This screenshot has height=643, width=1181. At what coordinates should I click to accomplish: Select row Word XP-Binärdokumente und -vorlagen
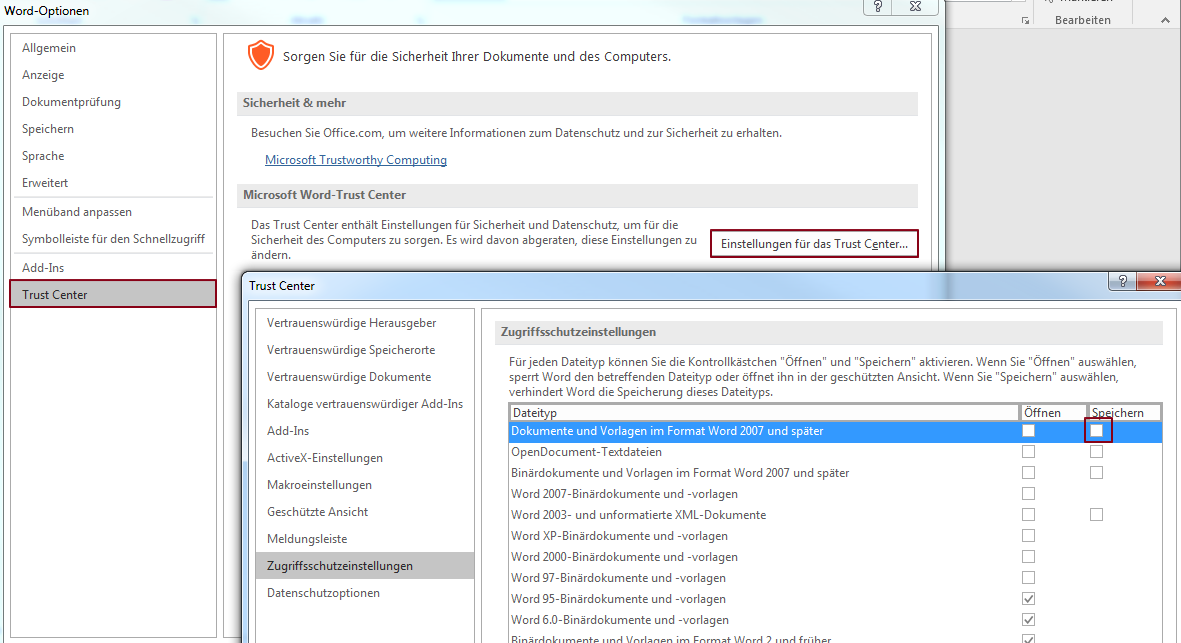[835, 536]
